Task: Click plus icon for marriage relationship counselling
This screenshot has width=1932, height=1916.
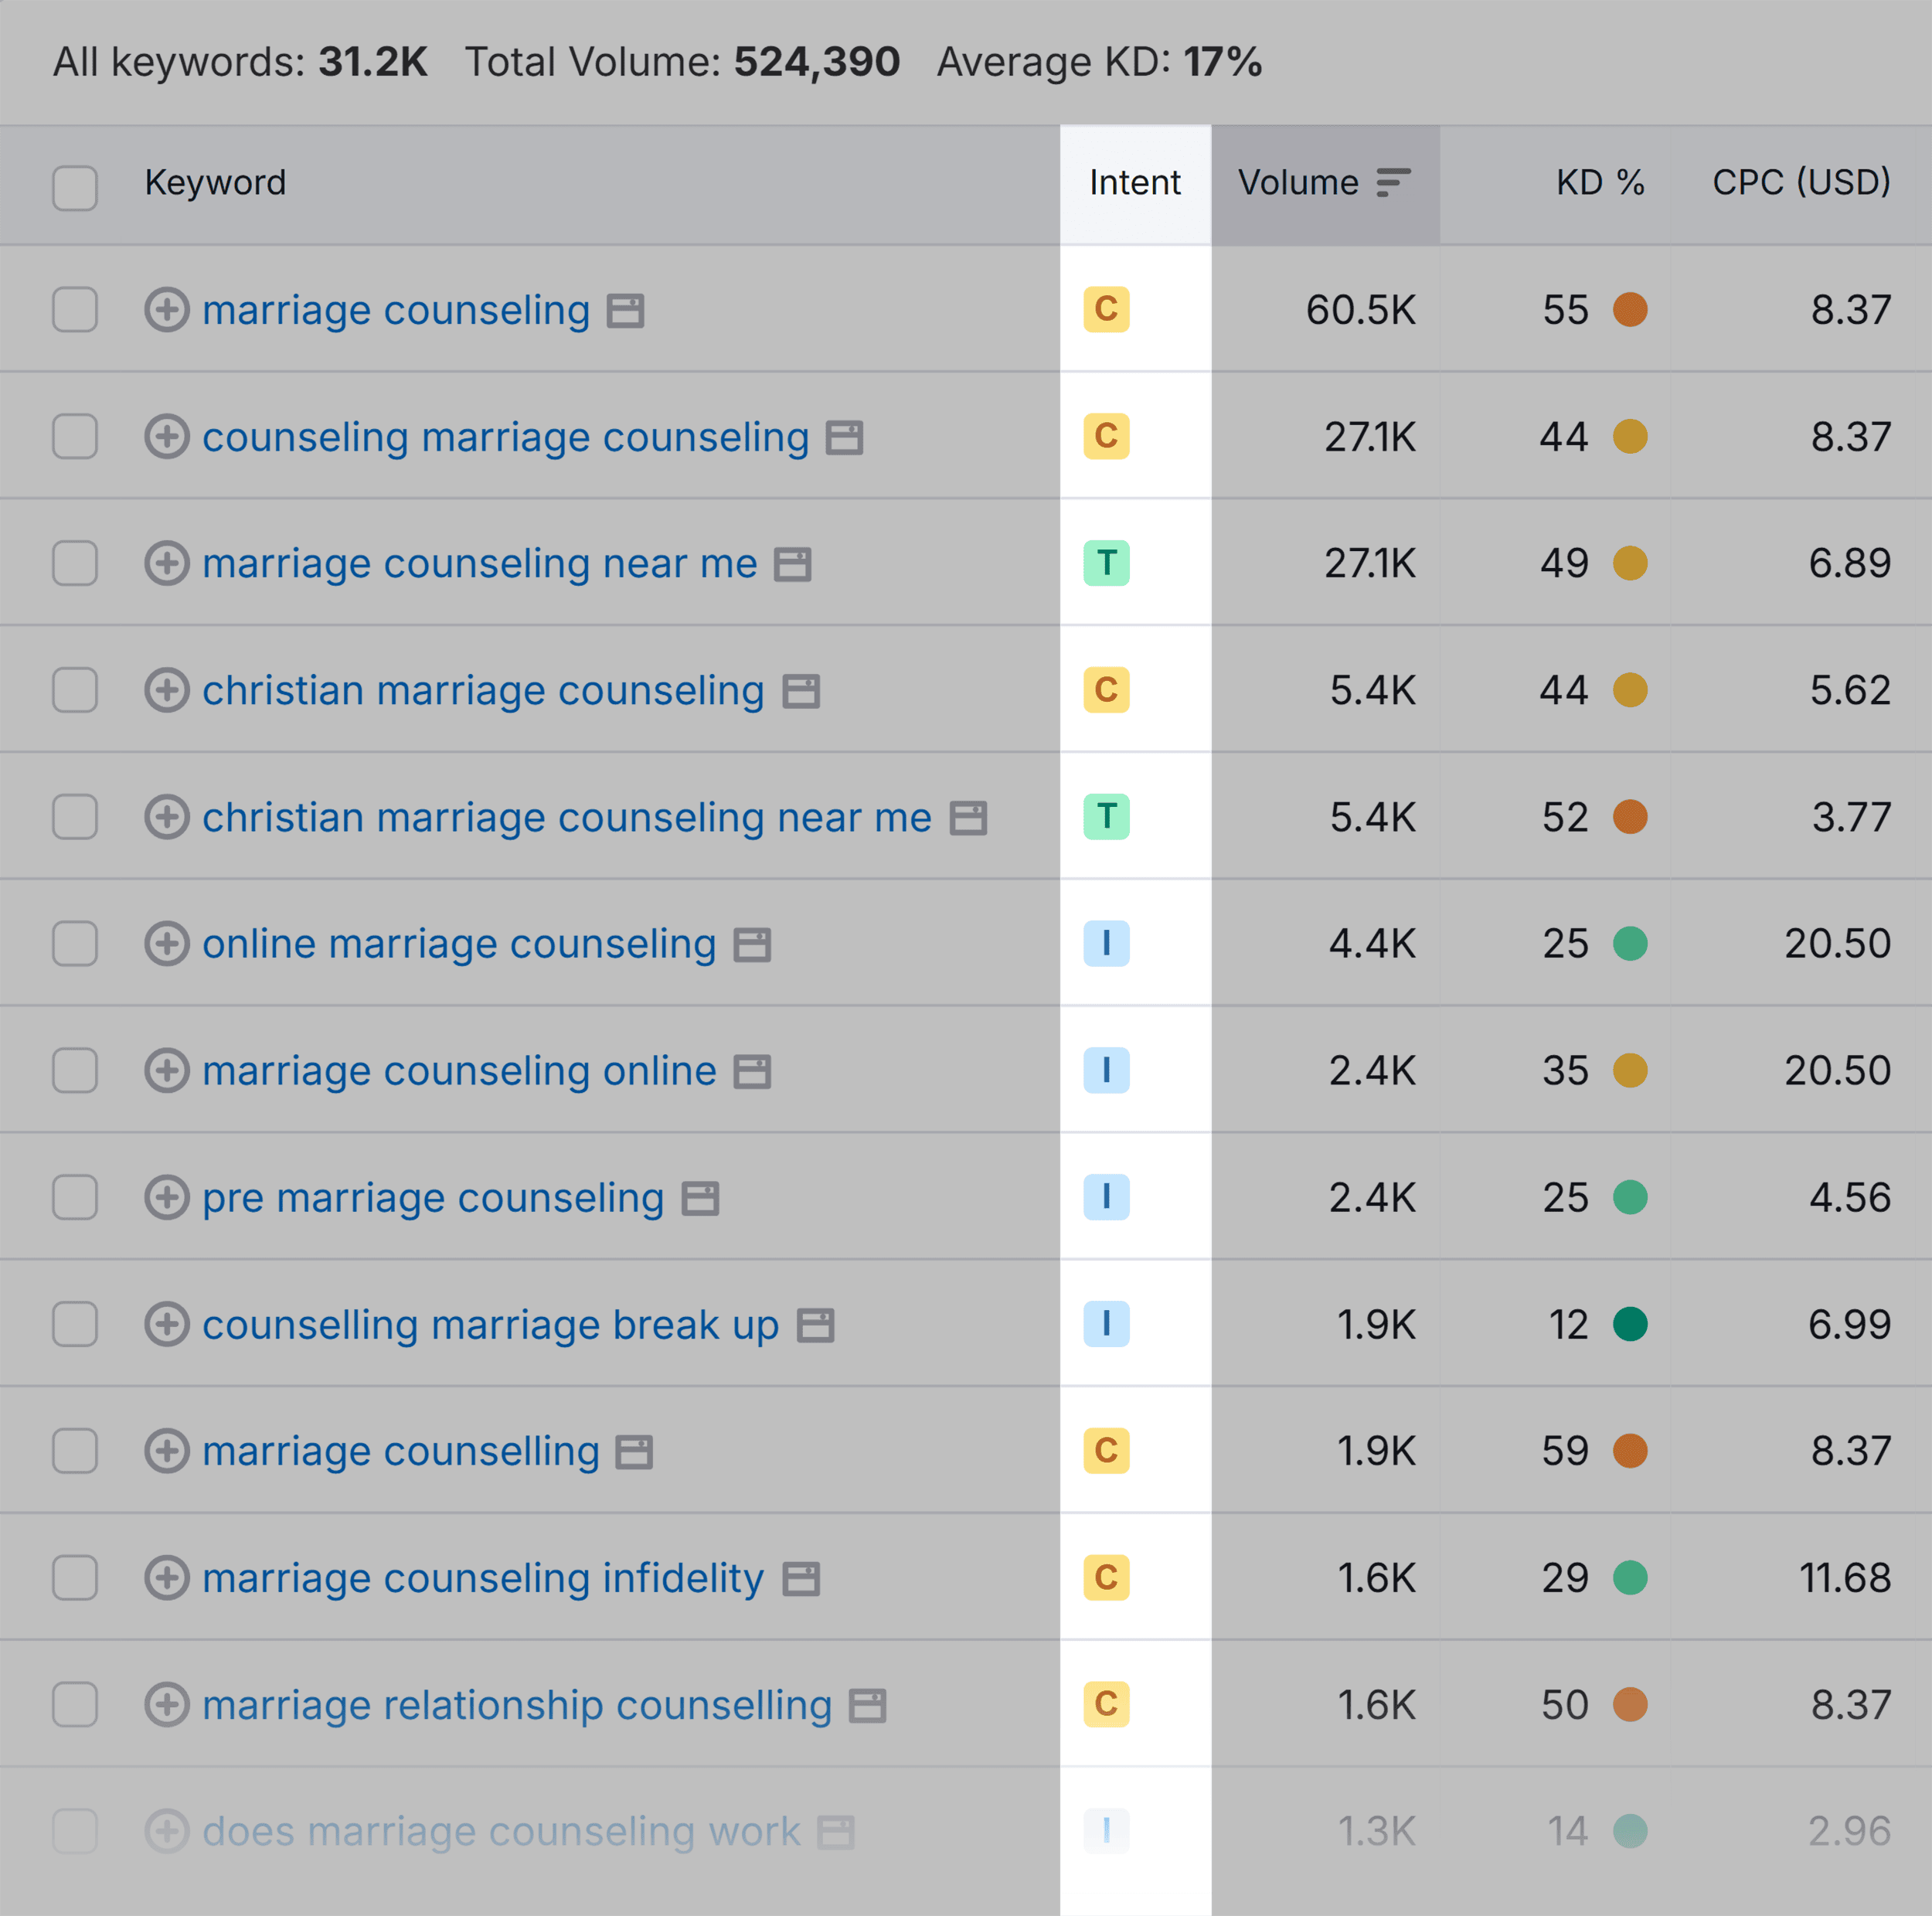Action: pos(167,1704)
